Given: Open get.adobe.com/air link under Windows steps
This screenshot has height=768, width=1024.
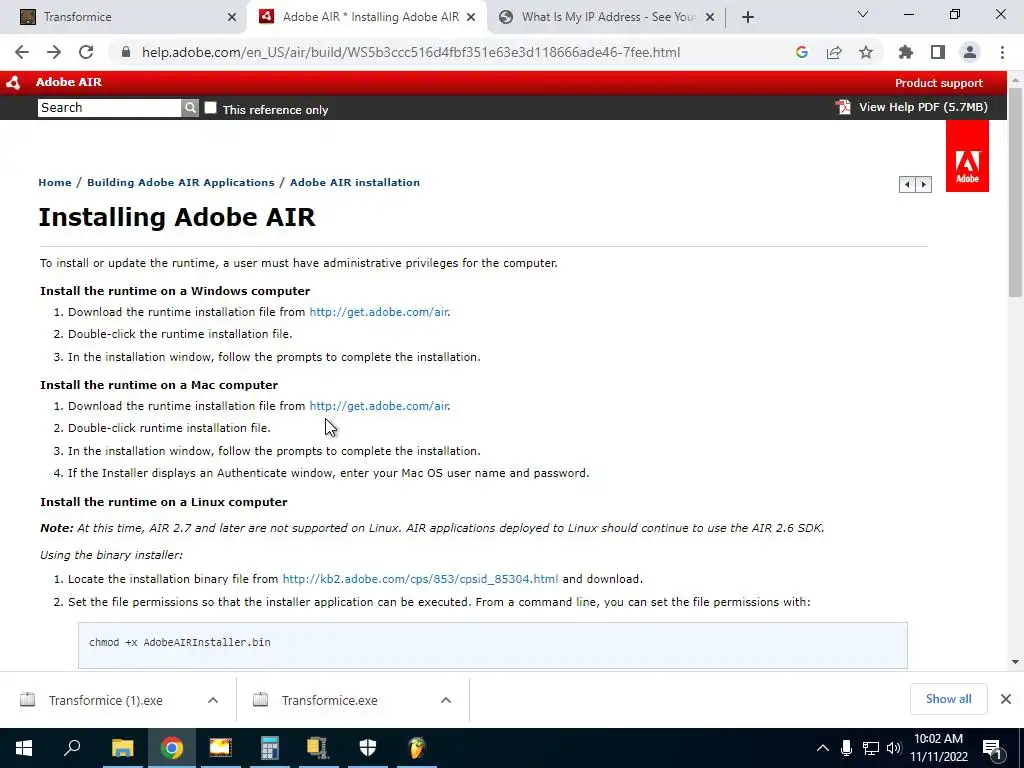Looking at the screenshot, I should click(x=379, y=312).
